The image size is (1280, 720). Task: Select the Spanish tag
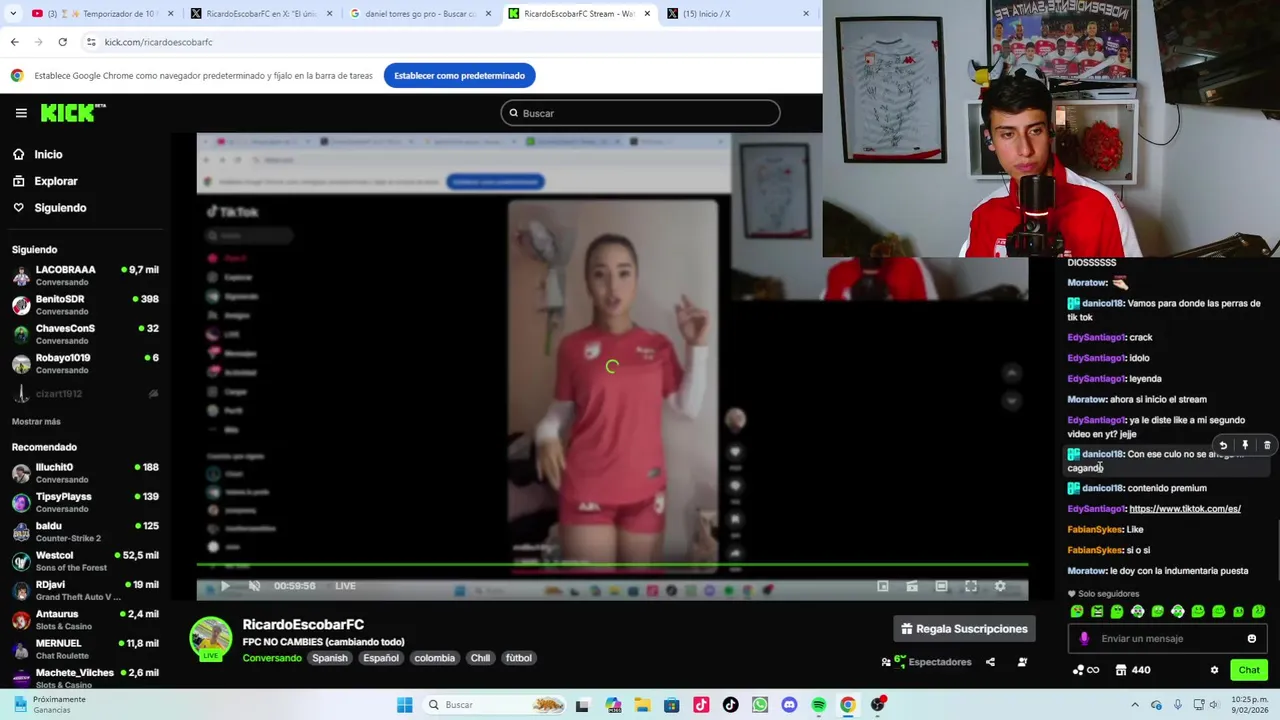329,658
